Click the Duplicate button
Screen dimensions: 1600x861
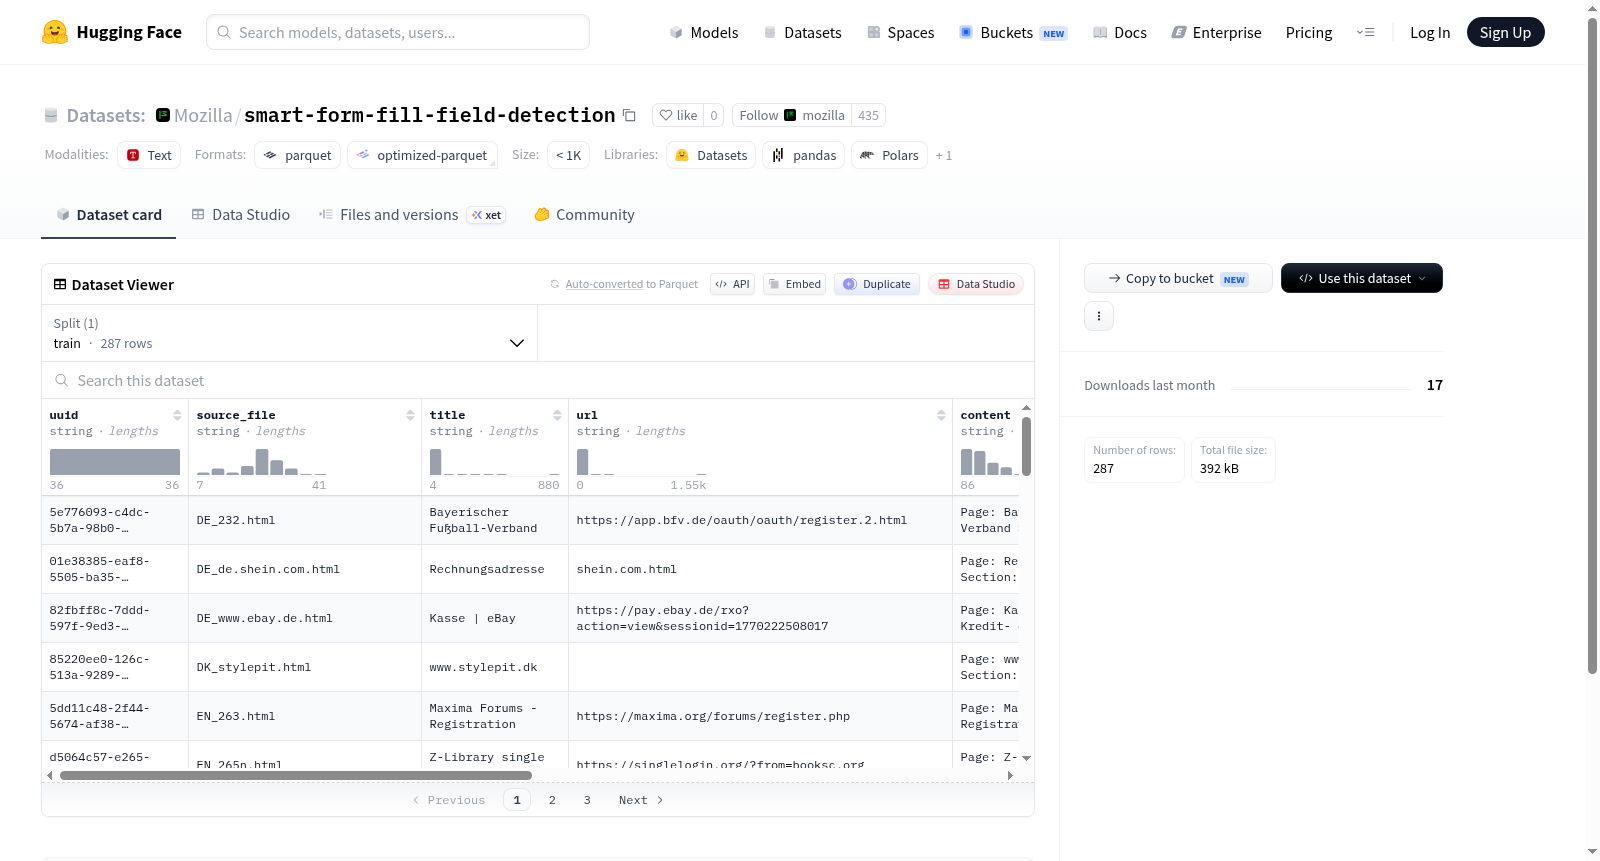coord(877,284)
